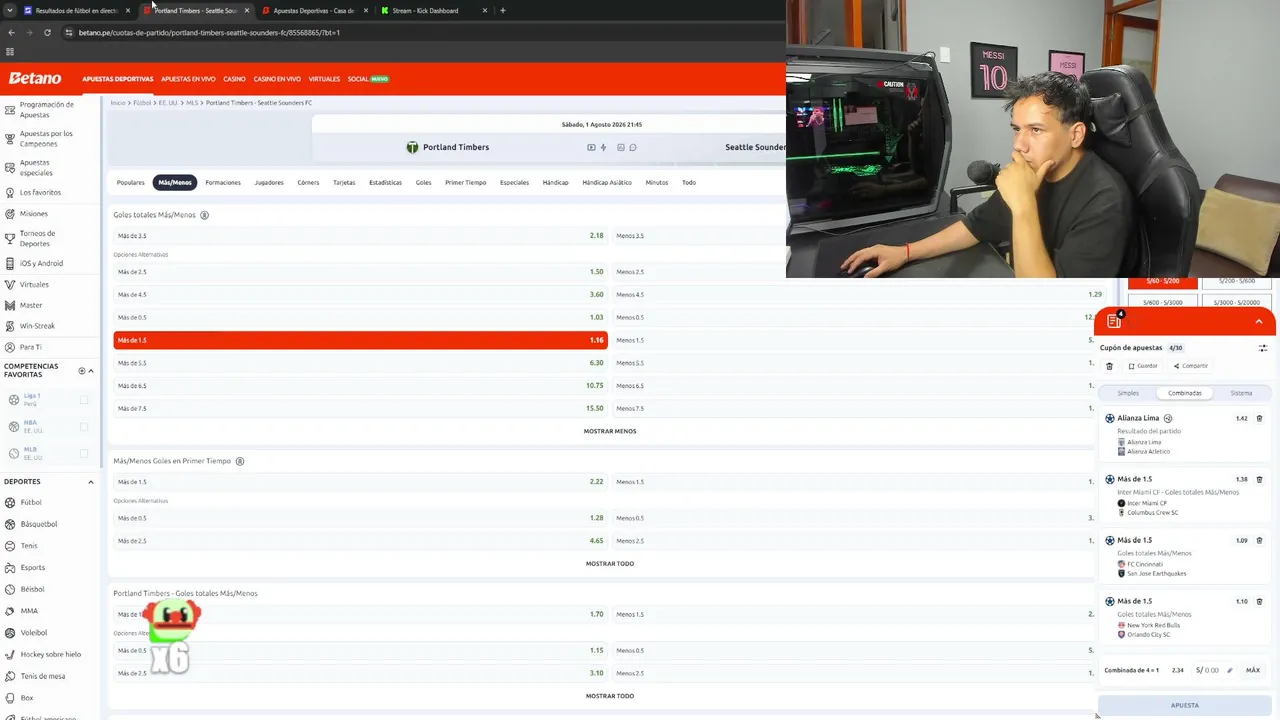Go to the MLS breadcrumb link
The height and width of the screenshot is (720, 1280).
192,103
